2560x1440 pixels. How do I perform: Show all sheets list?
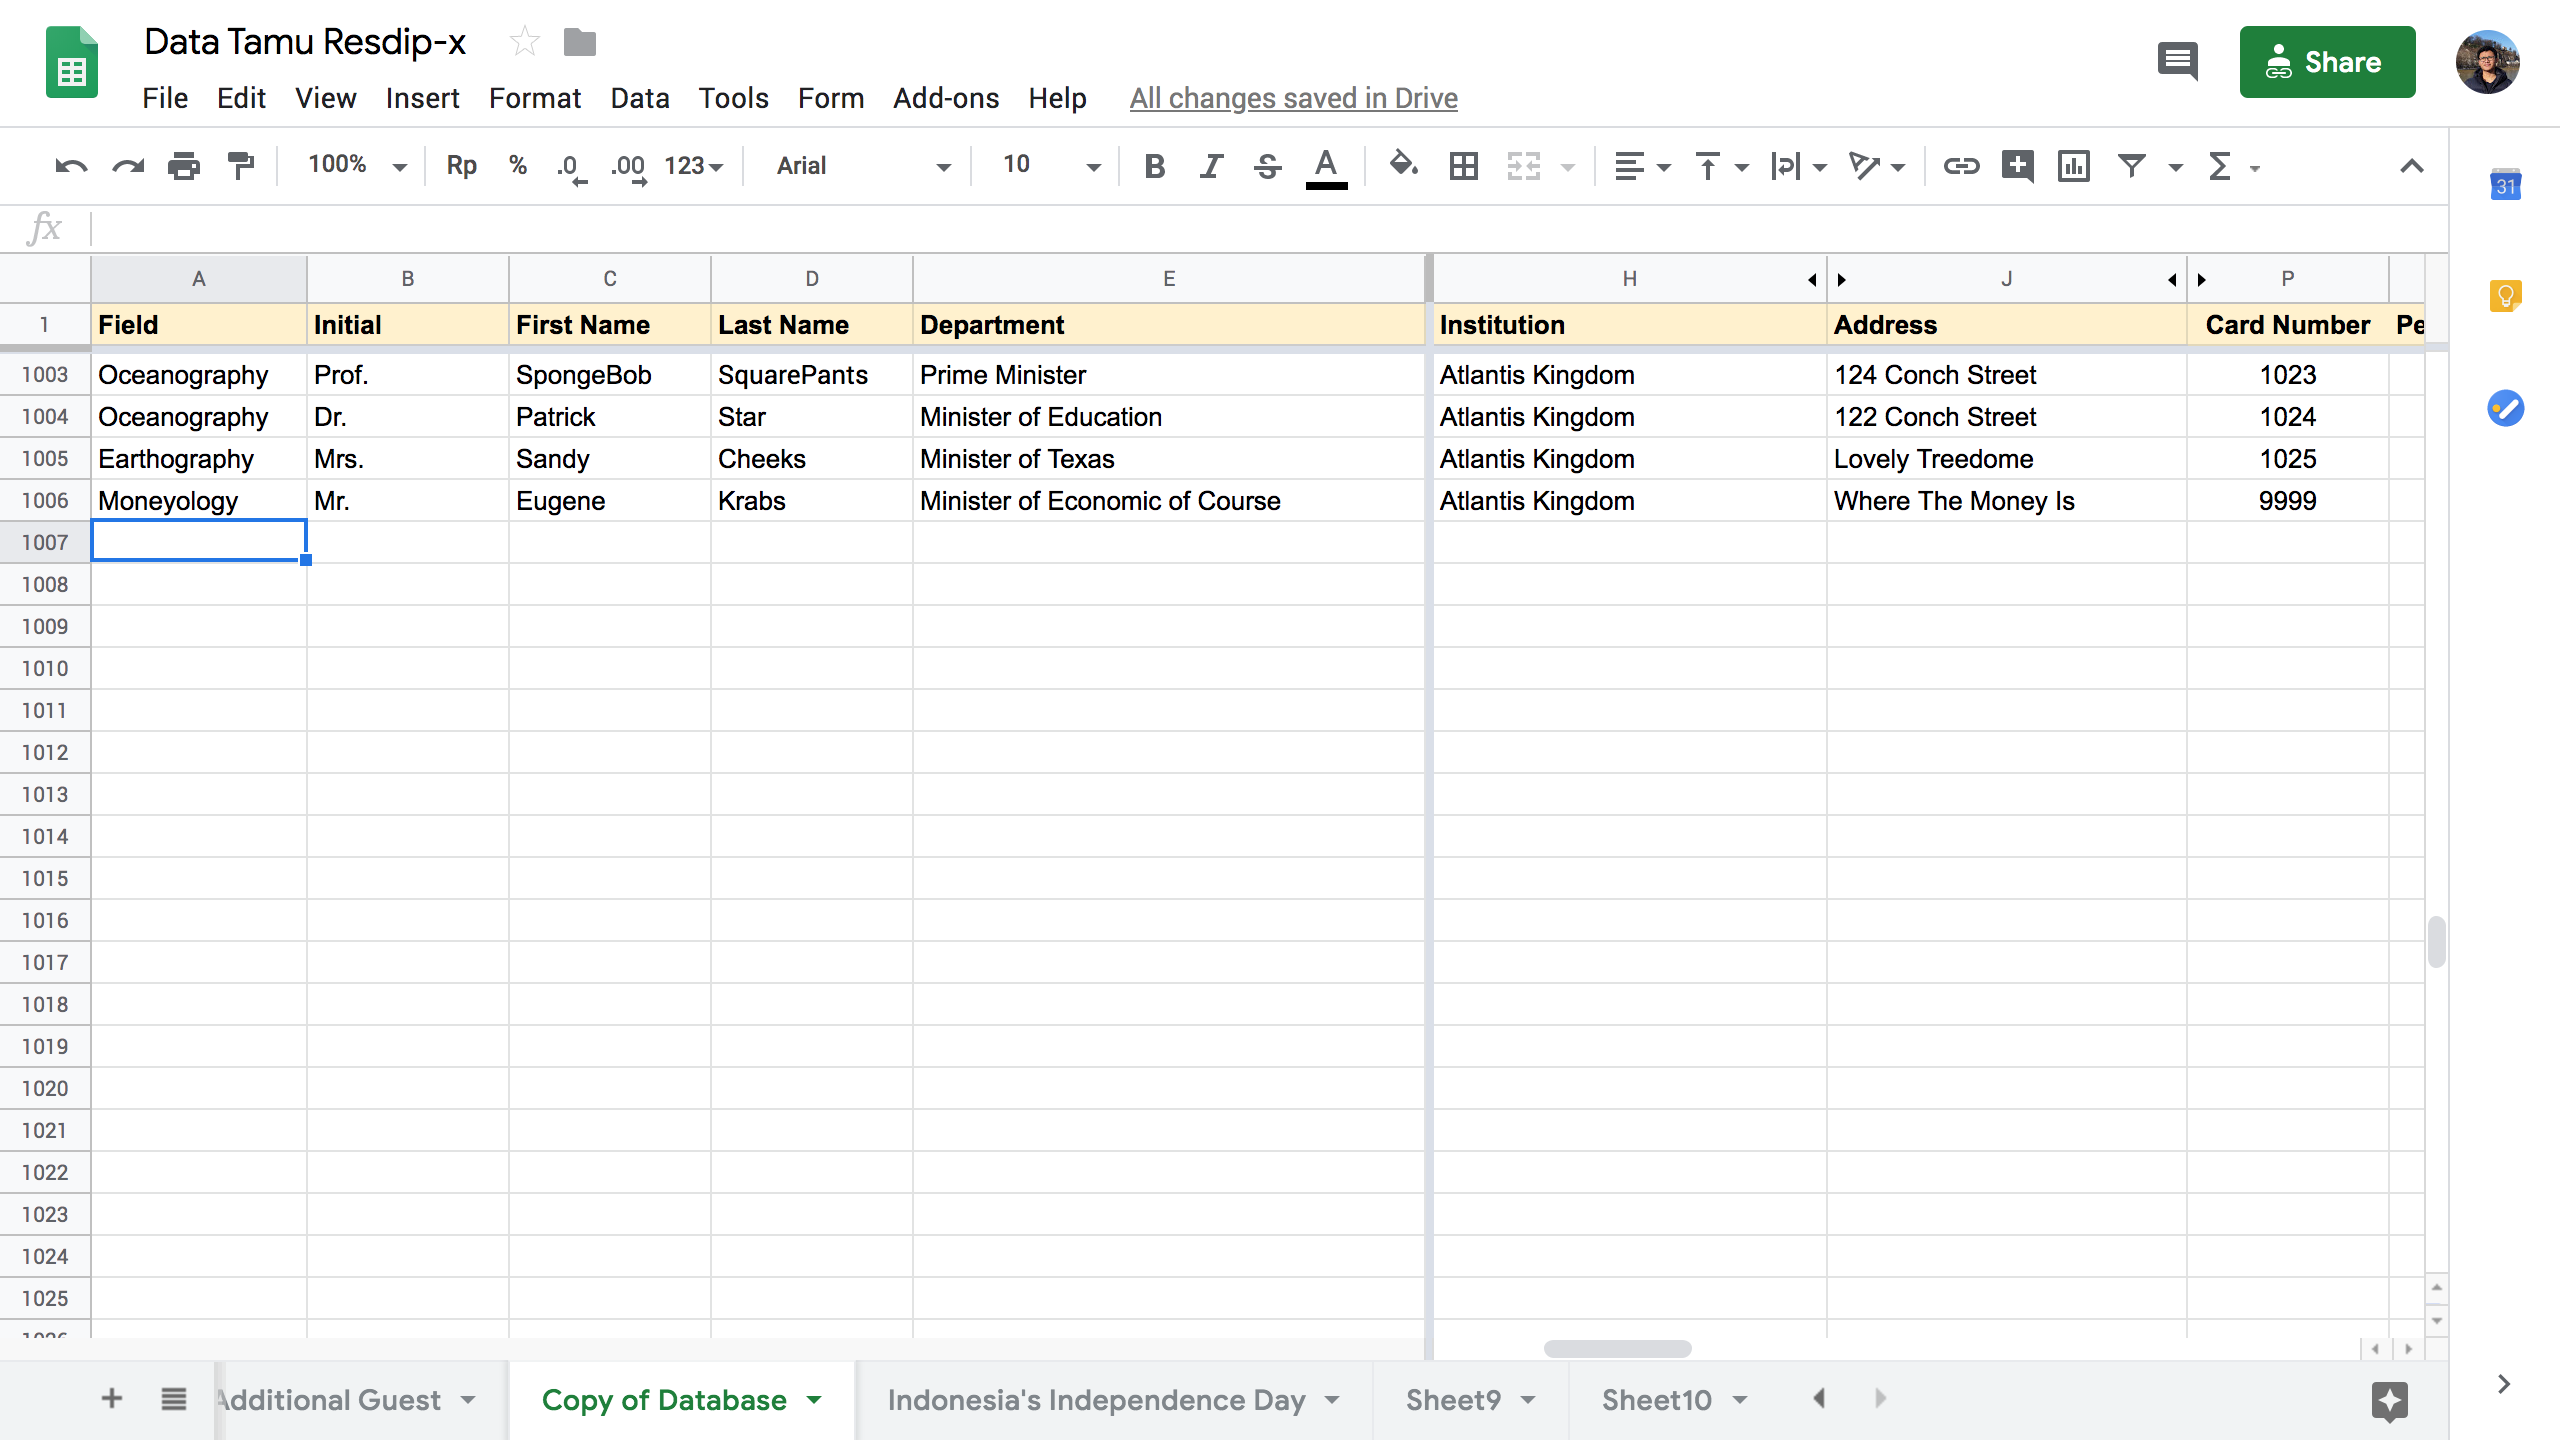pyautogui.click(x=174, y=1398)
